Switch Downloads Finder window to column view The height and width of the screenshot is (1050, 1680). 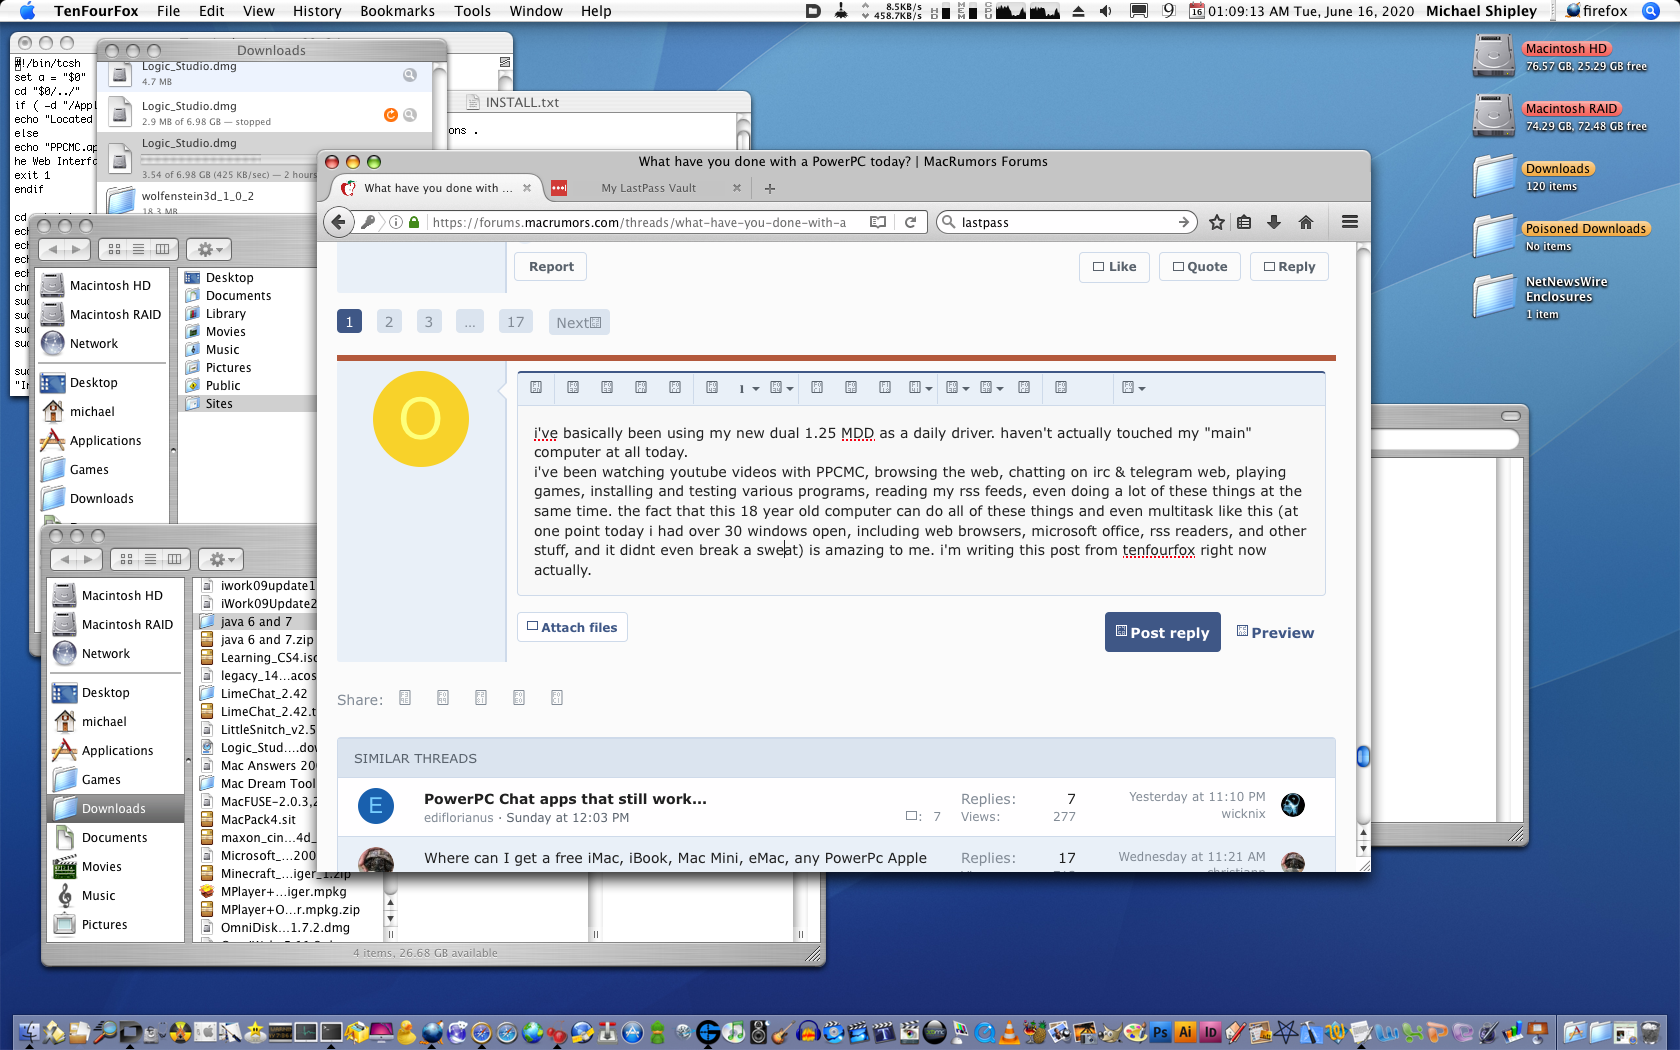coord(174,559)
